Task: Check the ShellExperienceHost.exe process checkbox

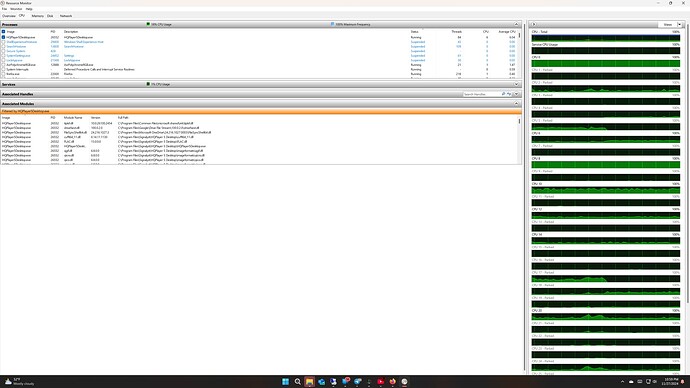Action: point(4,42)
